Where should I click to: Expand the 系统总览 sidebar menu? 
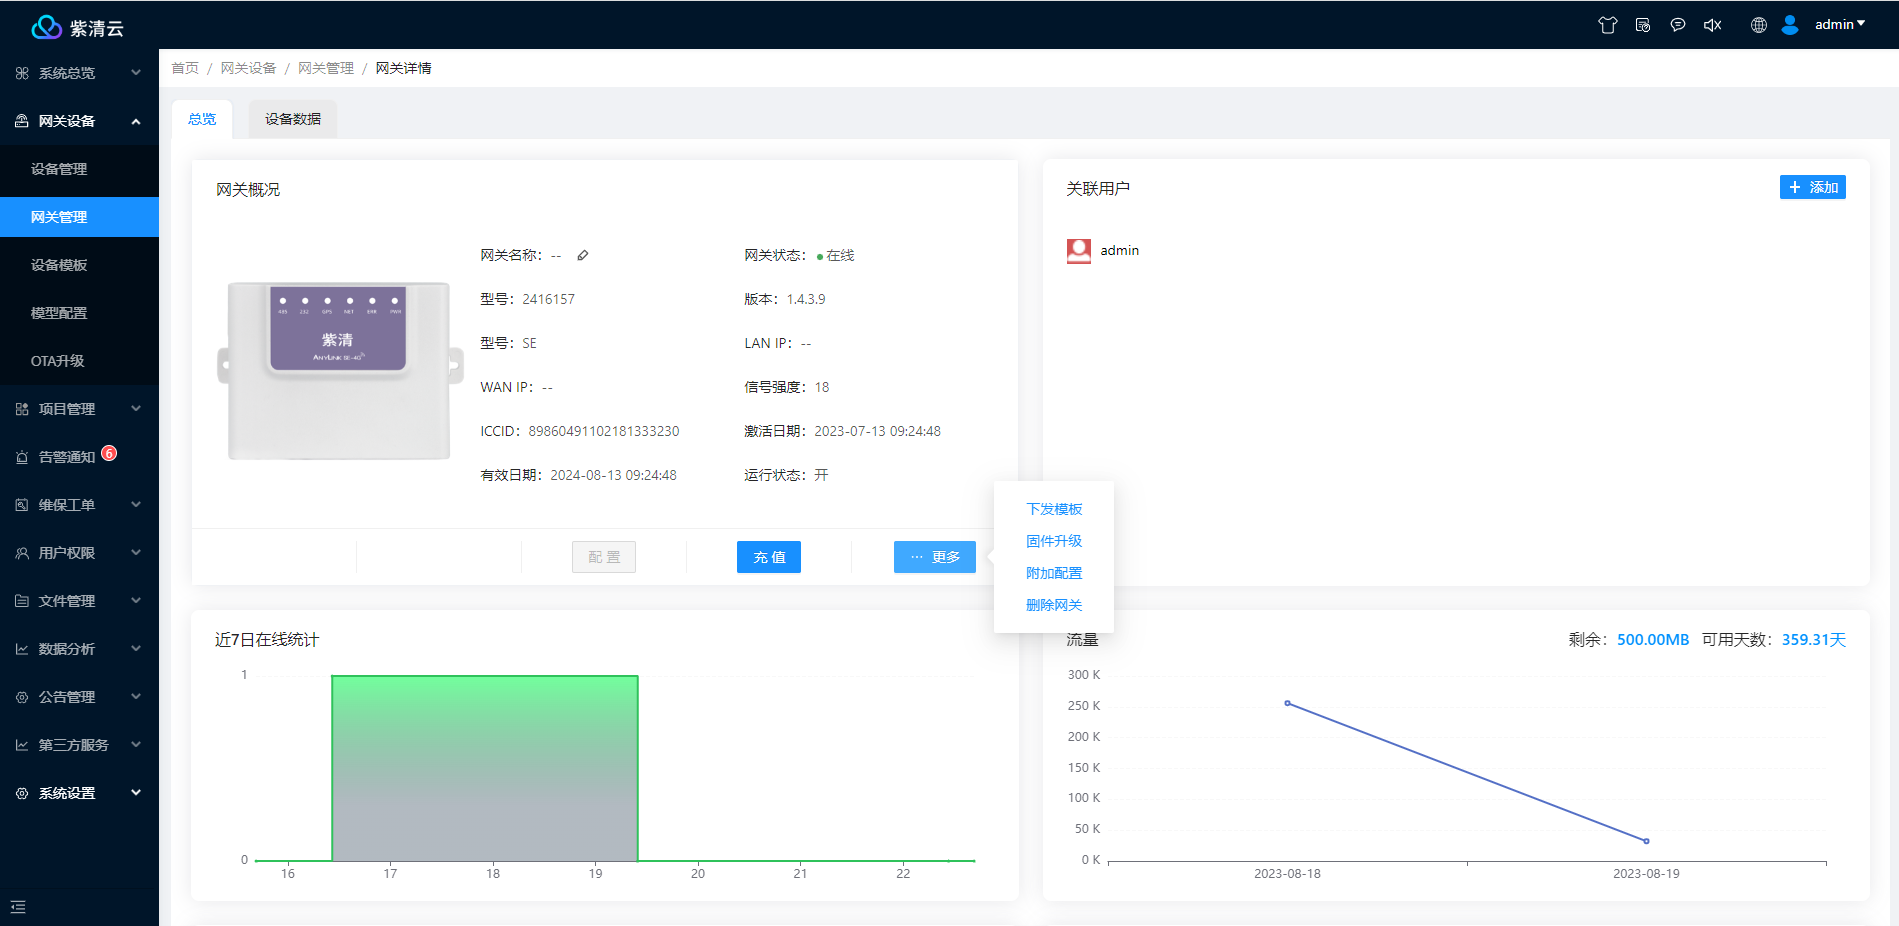[79, 73]
